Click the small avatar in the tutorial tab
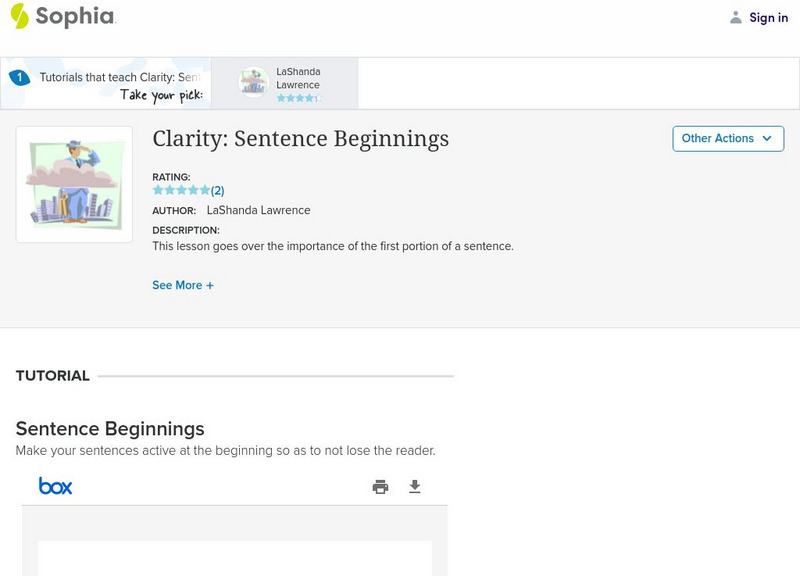 254,82
